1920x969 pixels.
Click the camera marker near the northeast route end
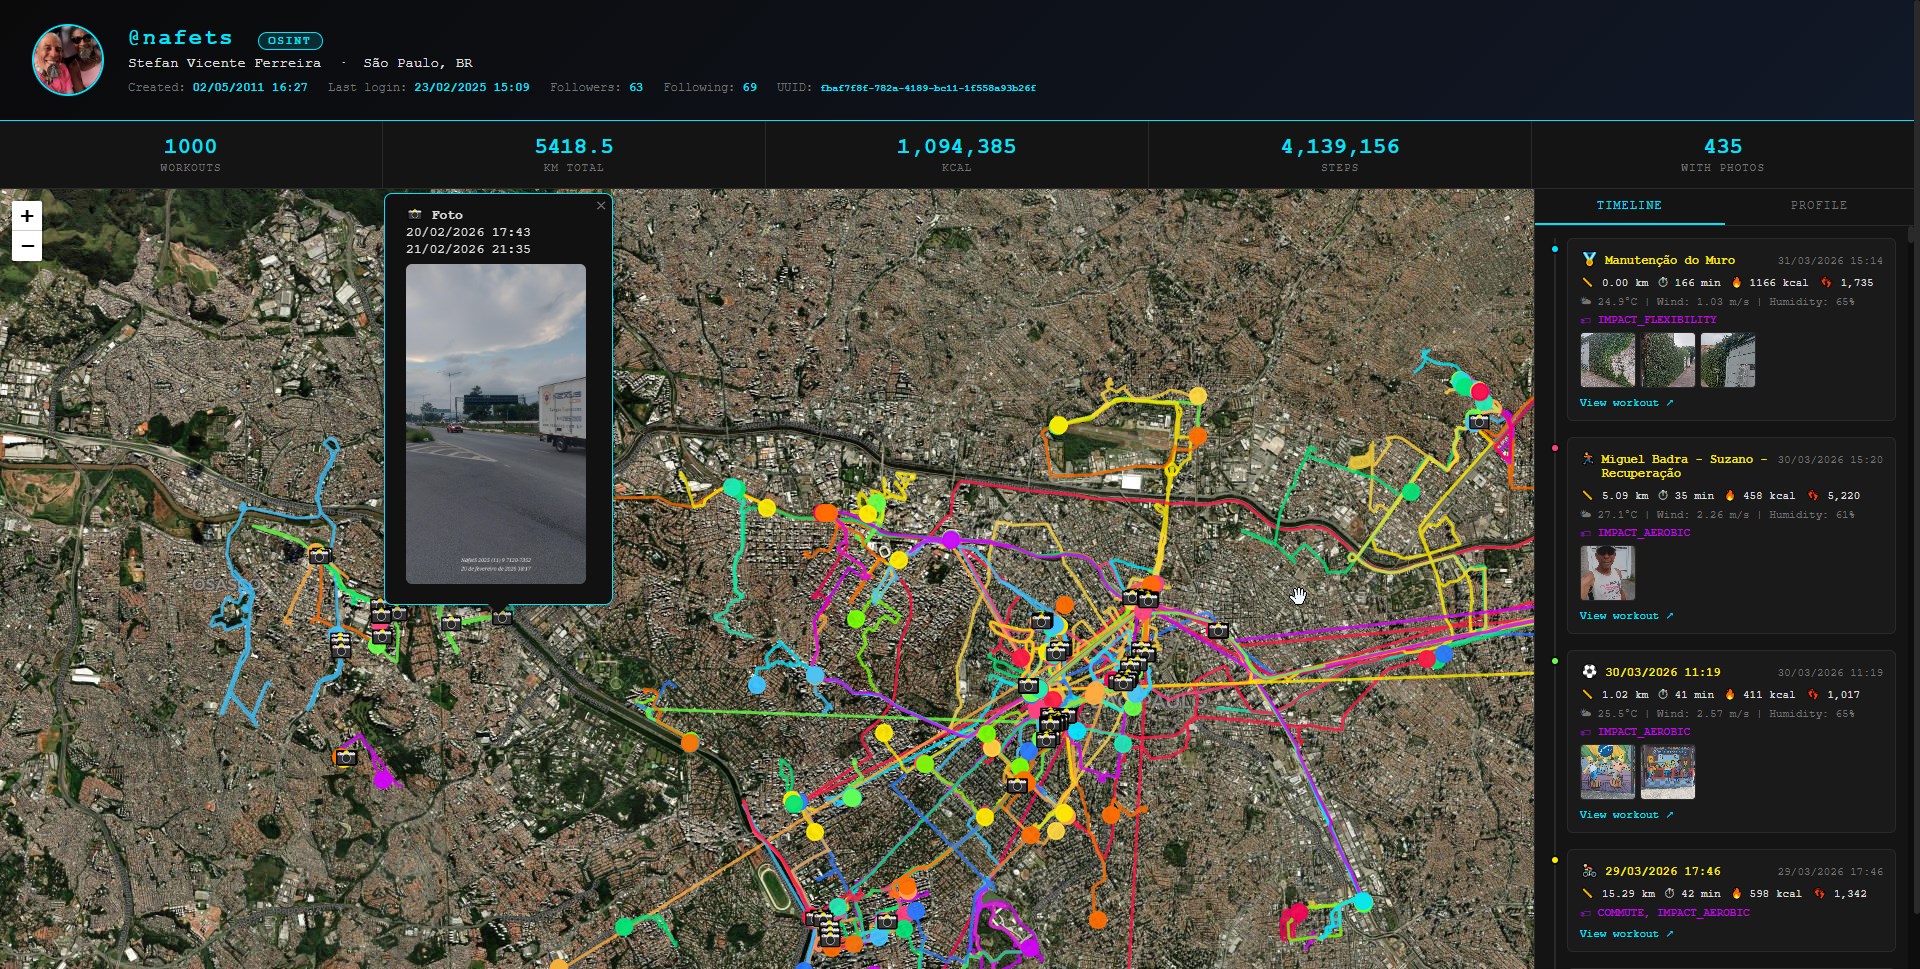pos(1479,422)
